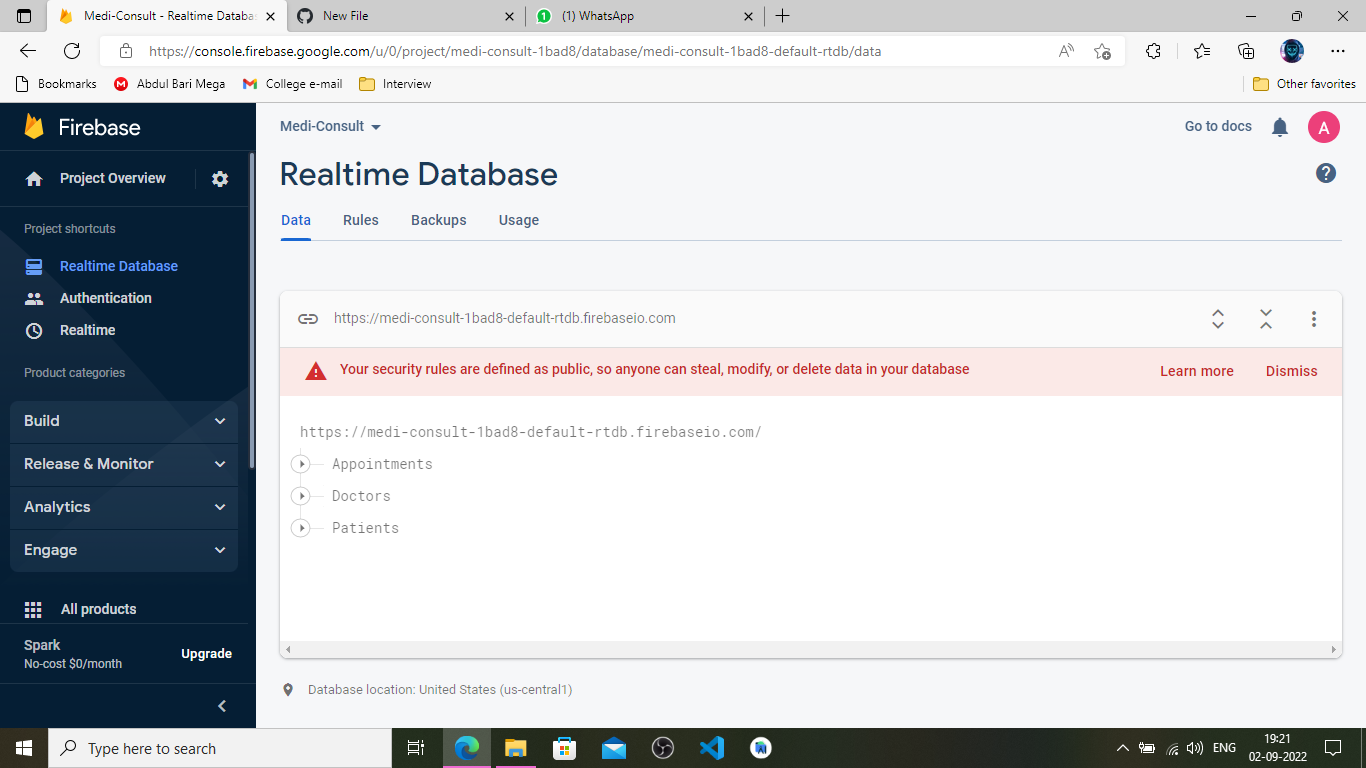Open Authentication from the sidebar
Screen dimensions: 1366x768
[x=105, y=297]
